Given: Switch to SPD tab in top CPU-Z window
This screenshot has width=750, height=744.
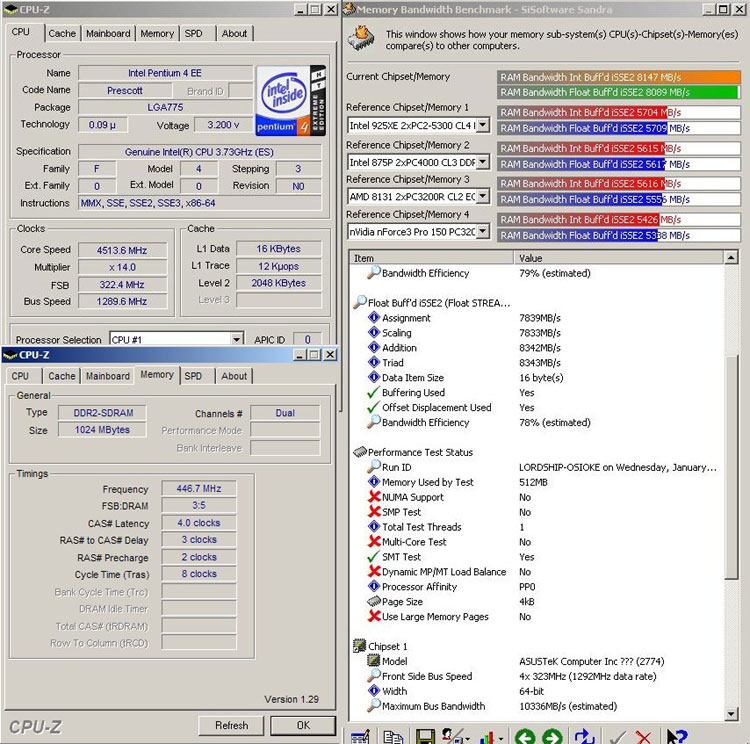Looking at the screenshot, I should 193,33.
